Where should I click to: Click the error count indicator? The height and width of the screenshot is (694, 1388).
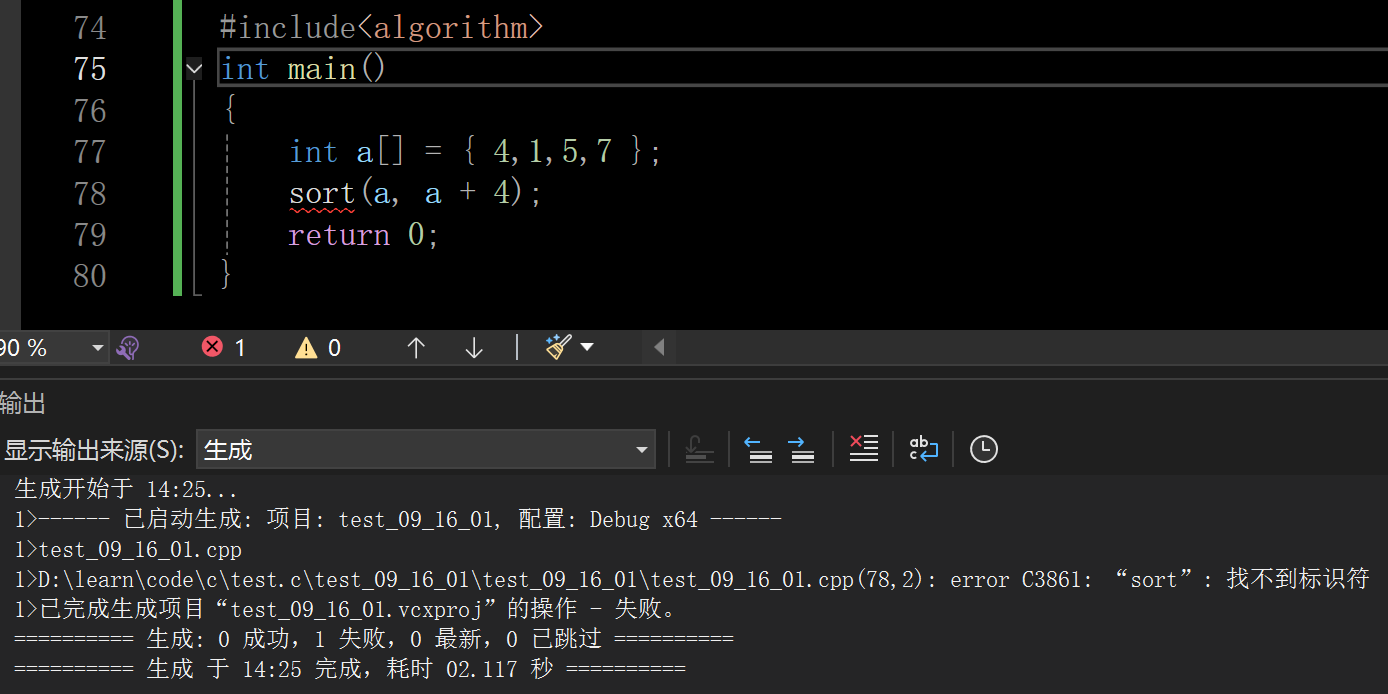[223, 348]
